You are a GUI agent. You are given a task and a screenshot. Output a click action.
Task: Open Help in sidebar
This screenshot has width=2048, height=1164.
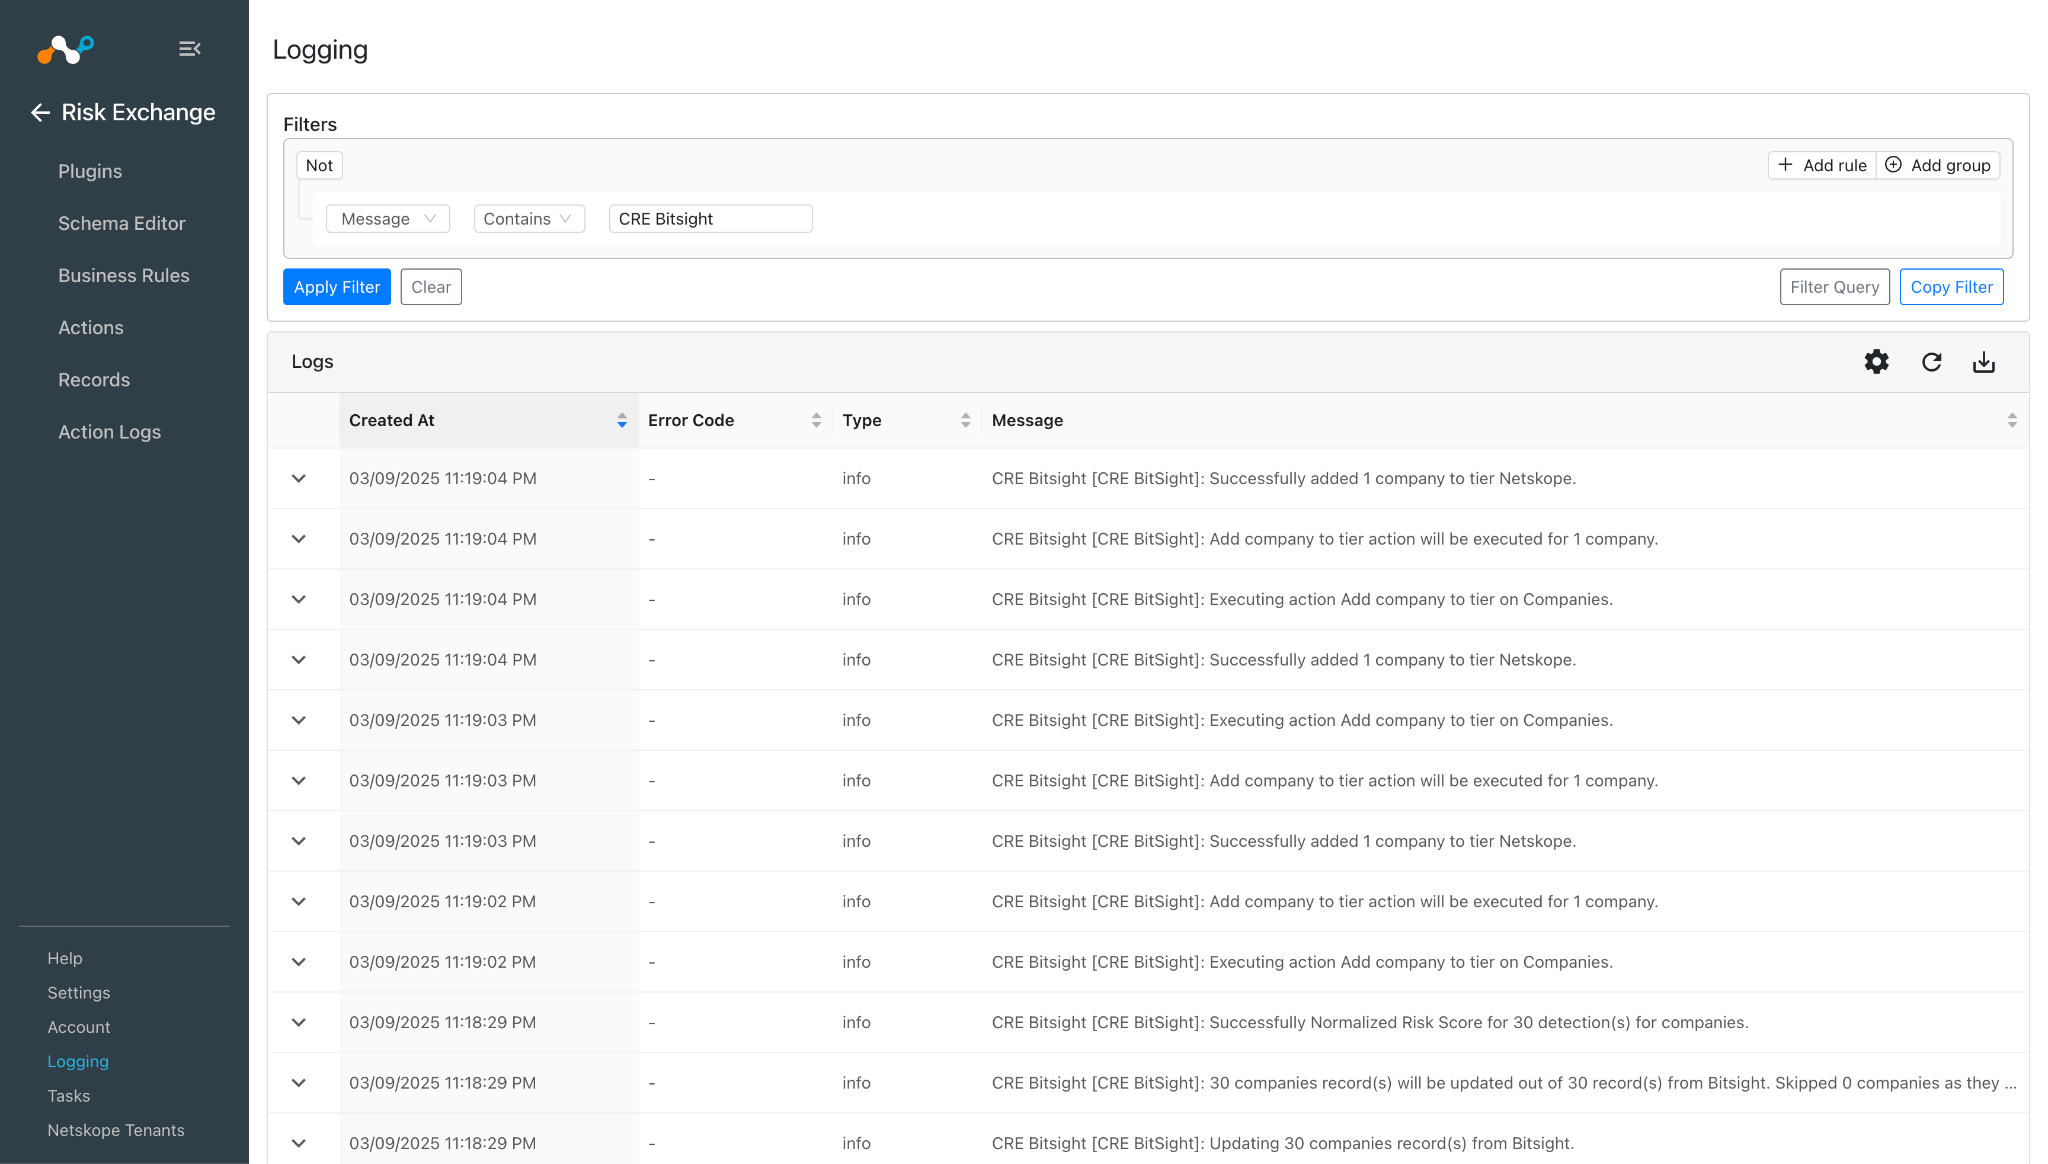pos(65,959)
